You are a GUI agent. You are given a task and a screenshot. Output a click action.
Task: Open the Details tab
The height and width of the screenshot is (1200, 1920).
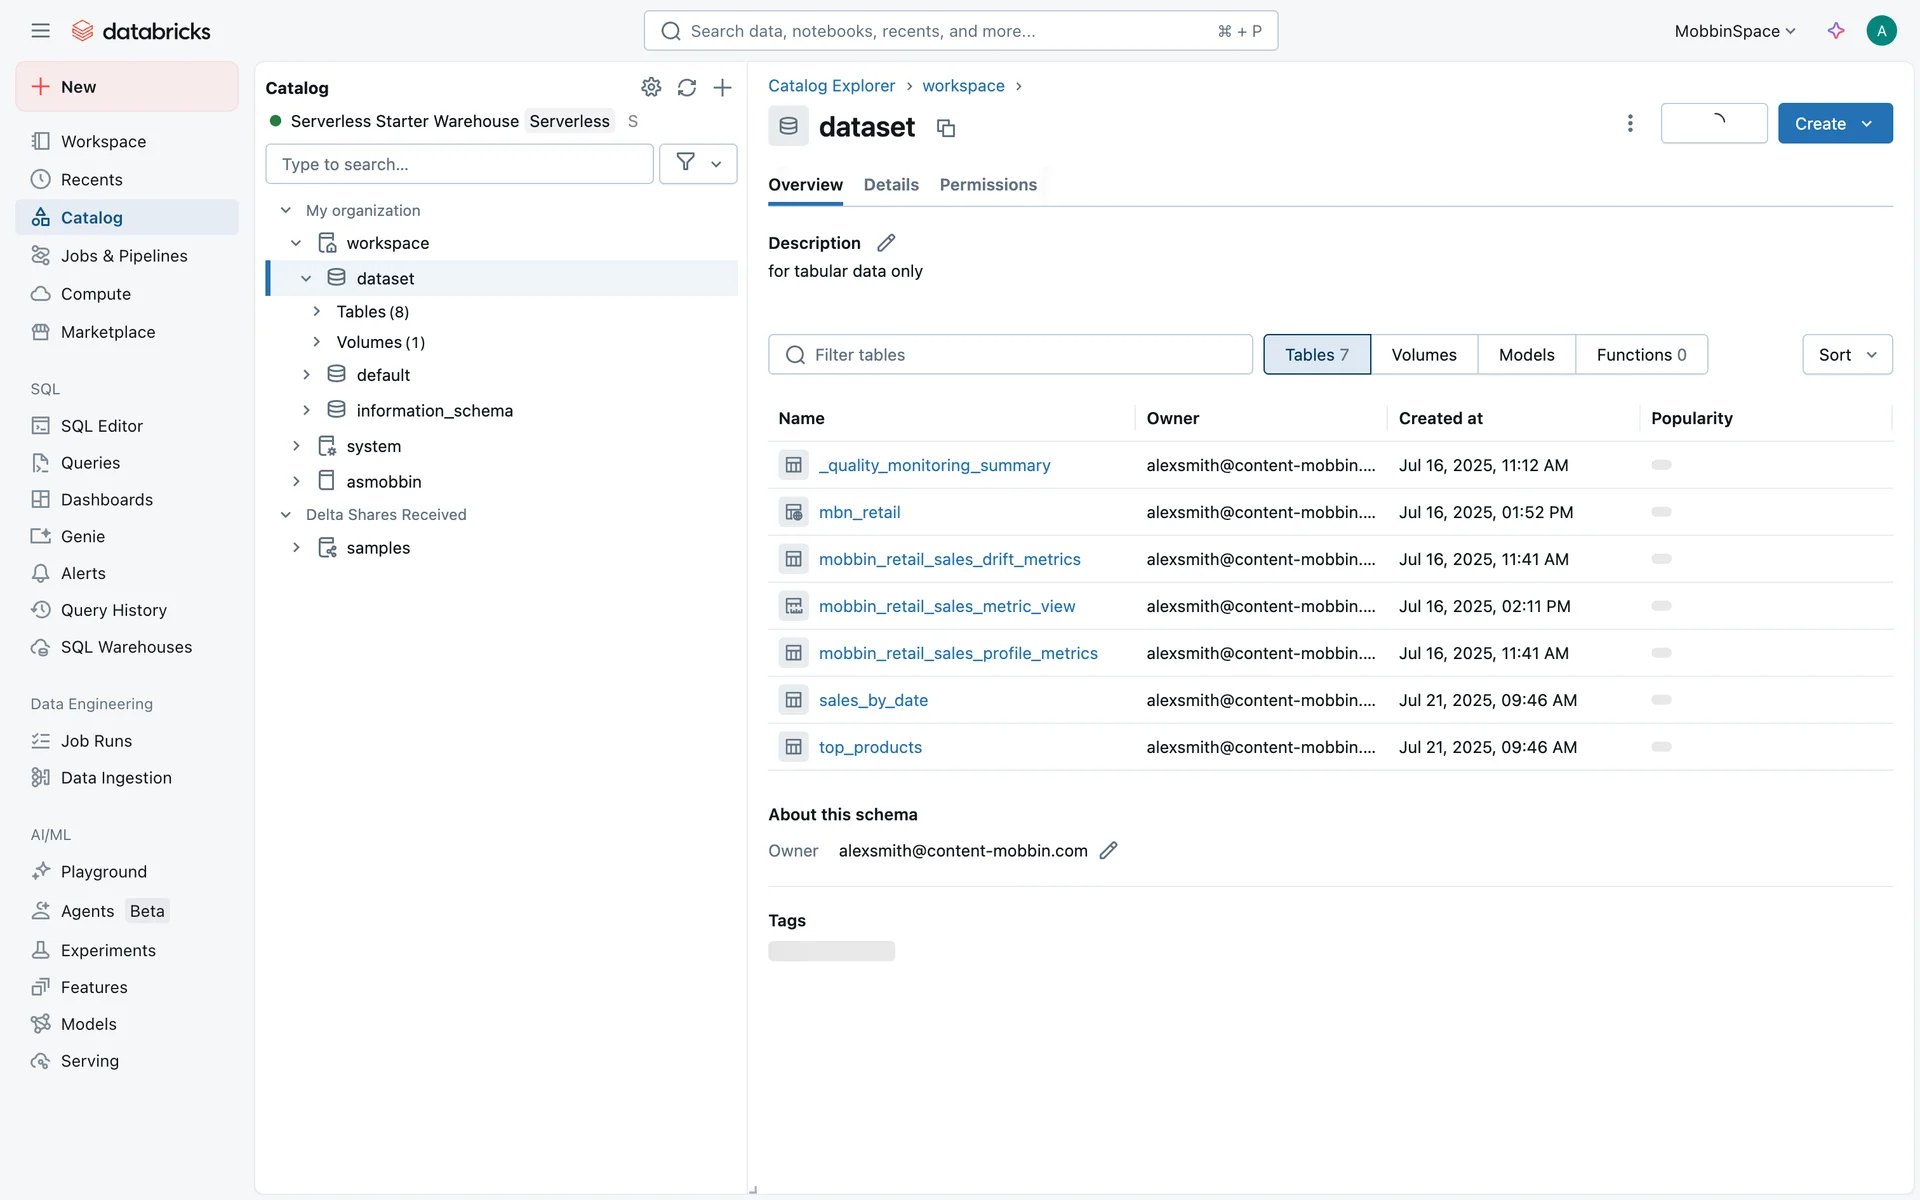click(x=890, y=185)
